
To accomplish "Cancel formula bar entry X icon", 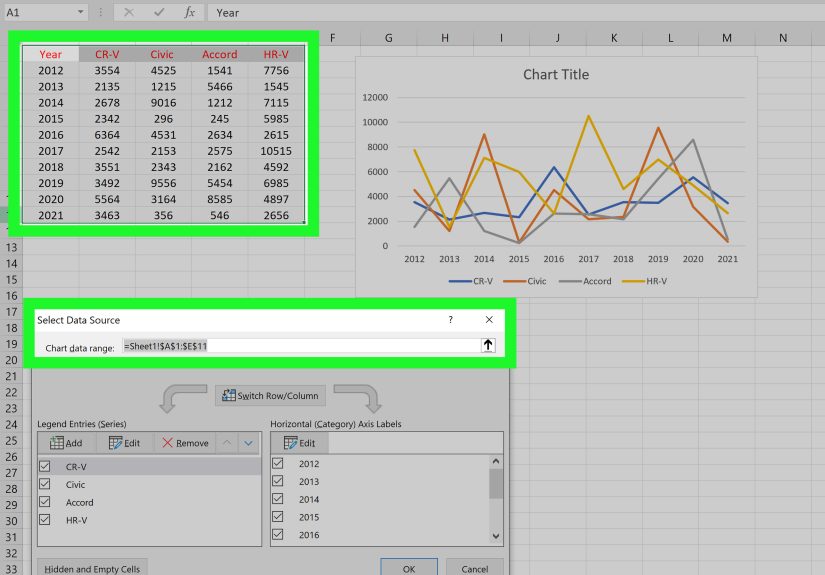I will pyautogui.click(x=128, y=12).
